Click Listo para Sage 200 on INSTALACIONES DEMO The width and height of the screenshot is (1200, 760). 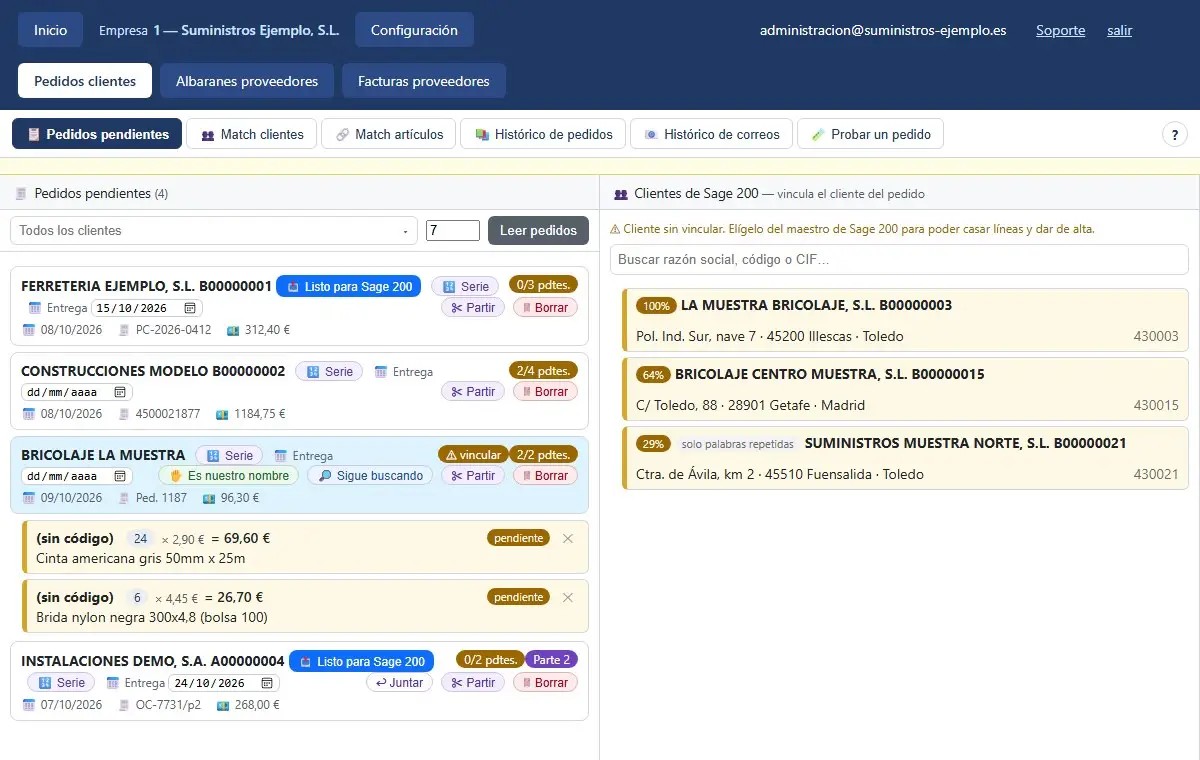(362, 662)
